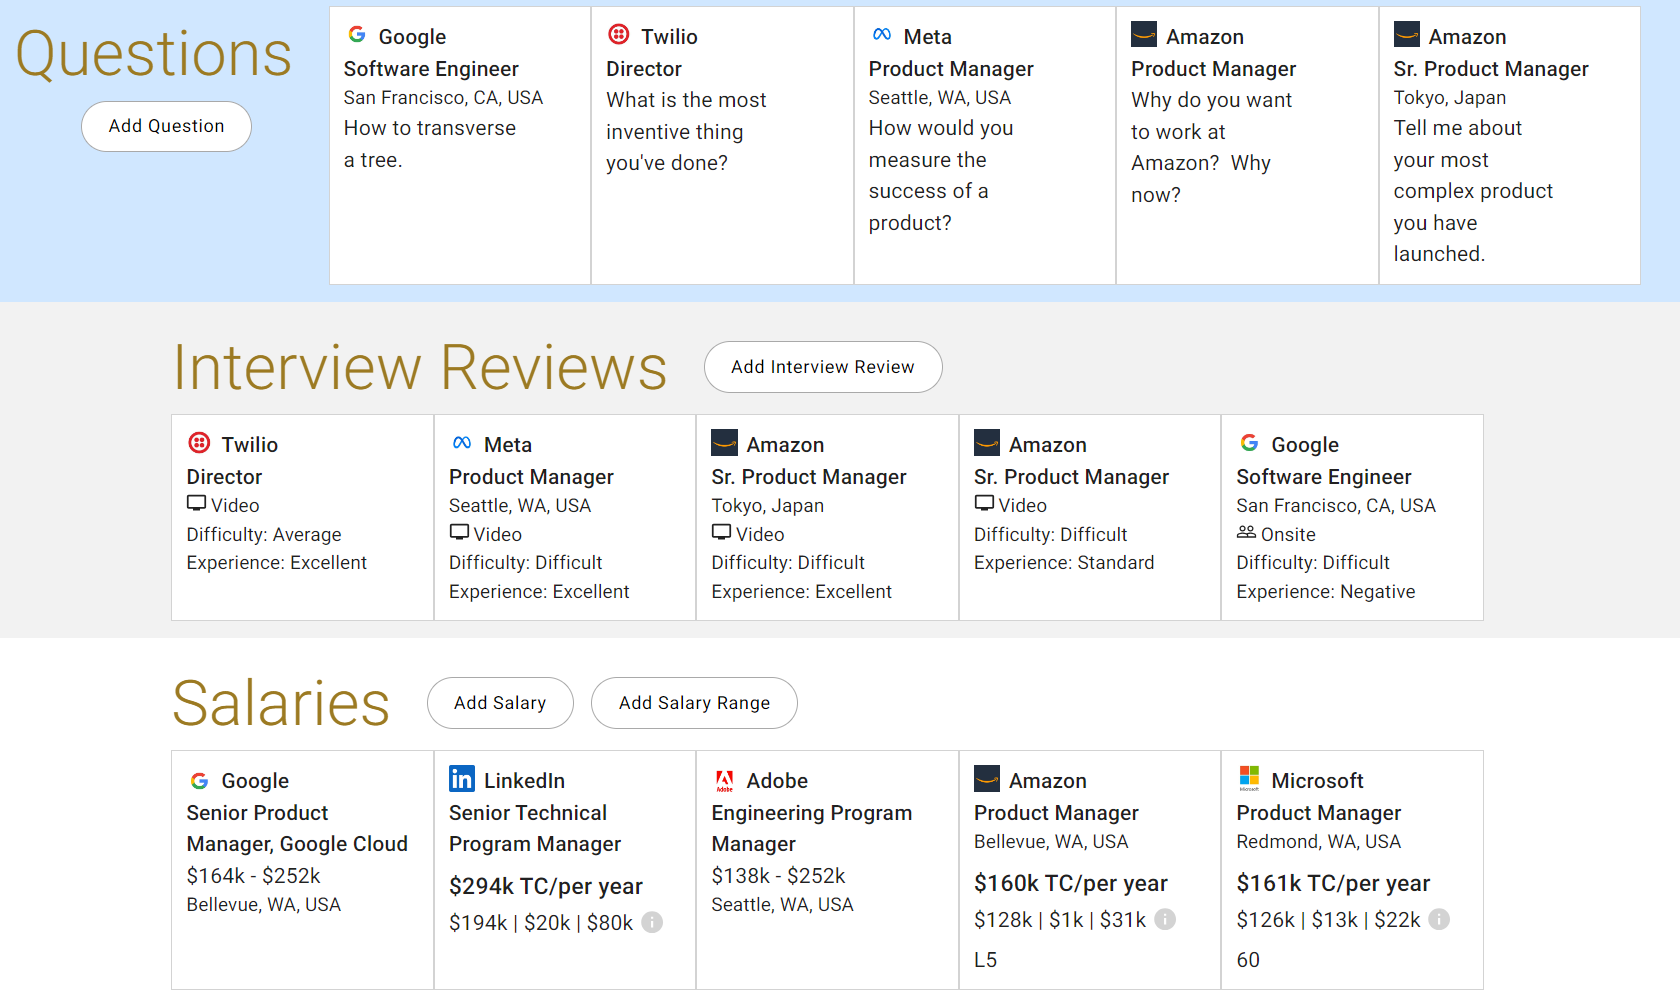
Task: Click the Add Question button
Action: point(166,126)
